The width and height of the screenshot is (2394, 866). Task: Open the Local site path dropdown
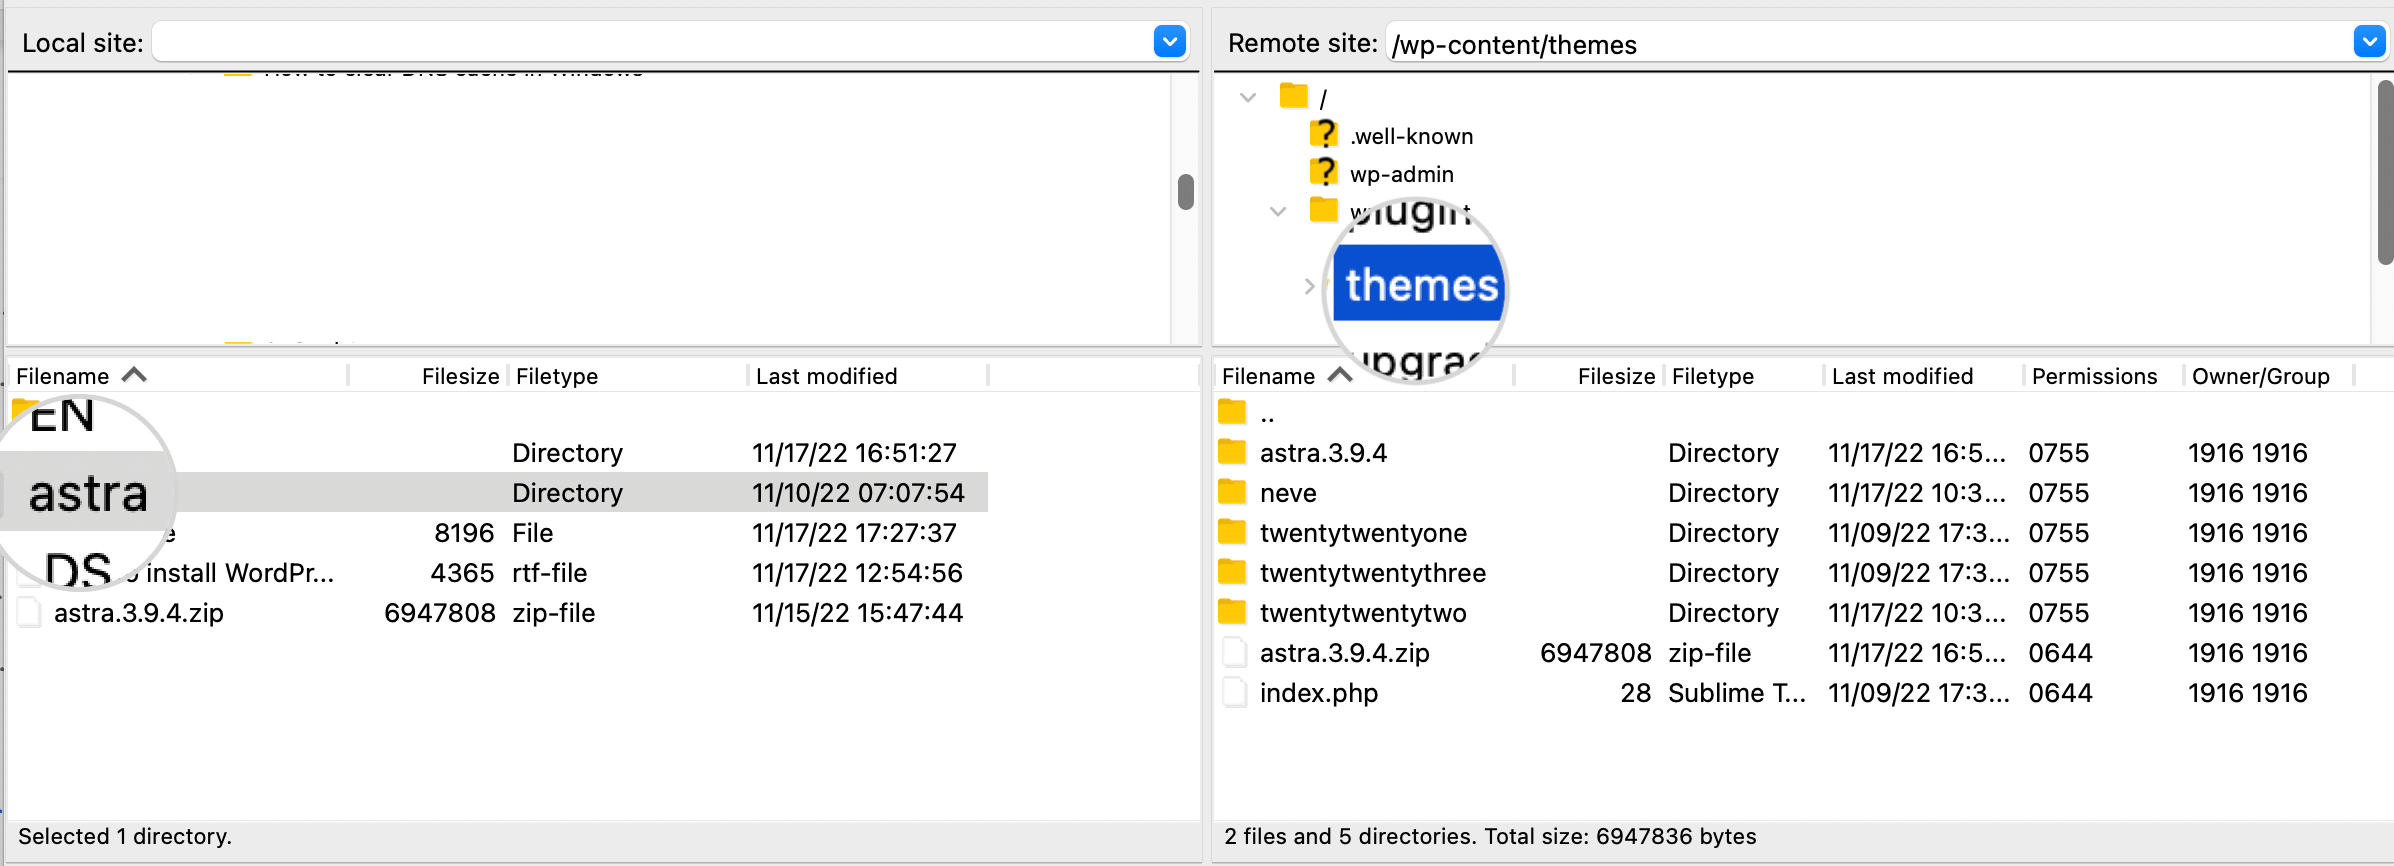pos(1169,42)
